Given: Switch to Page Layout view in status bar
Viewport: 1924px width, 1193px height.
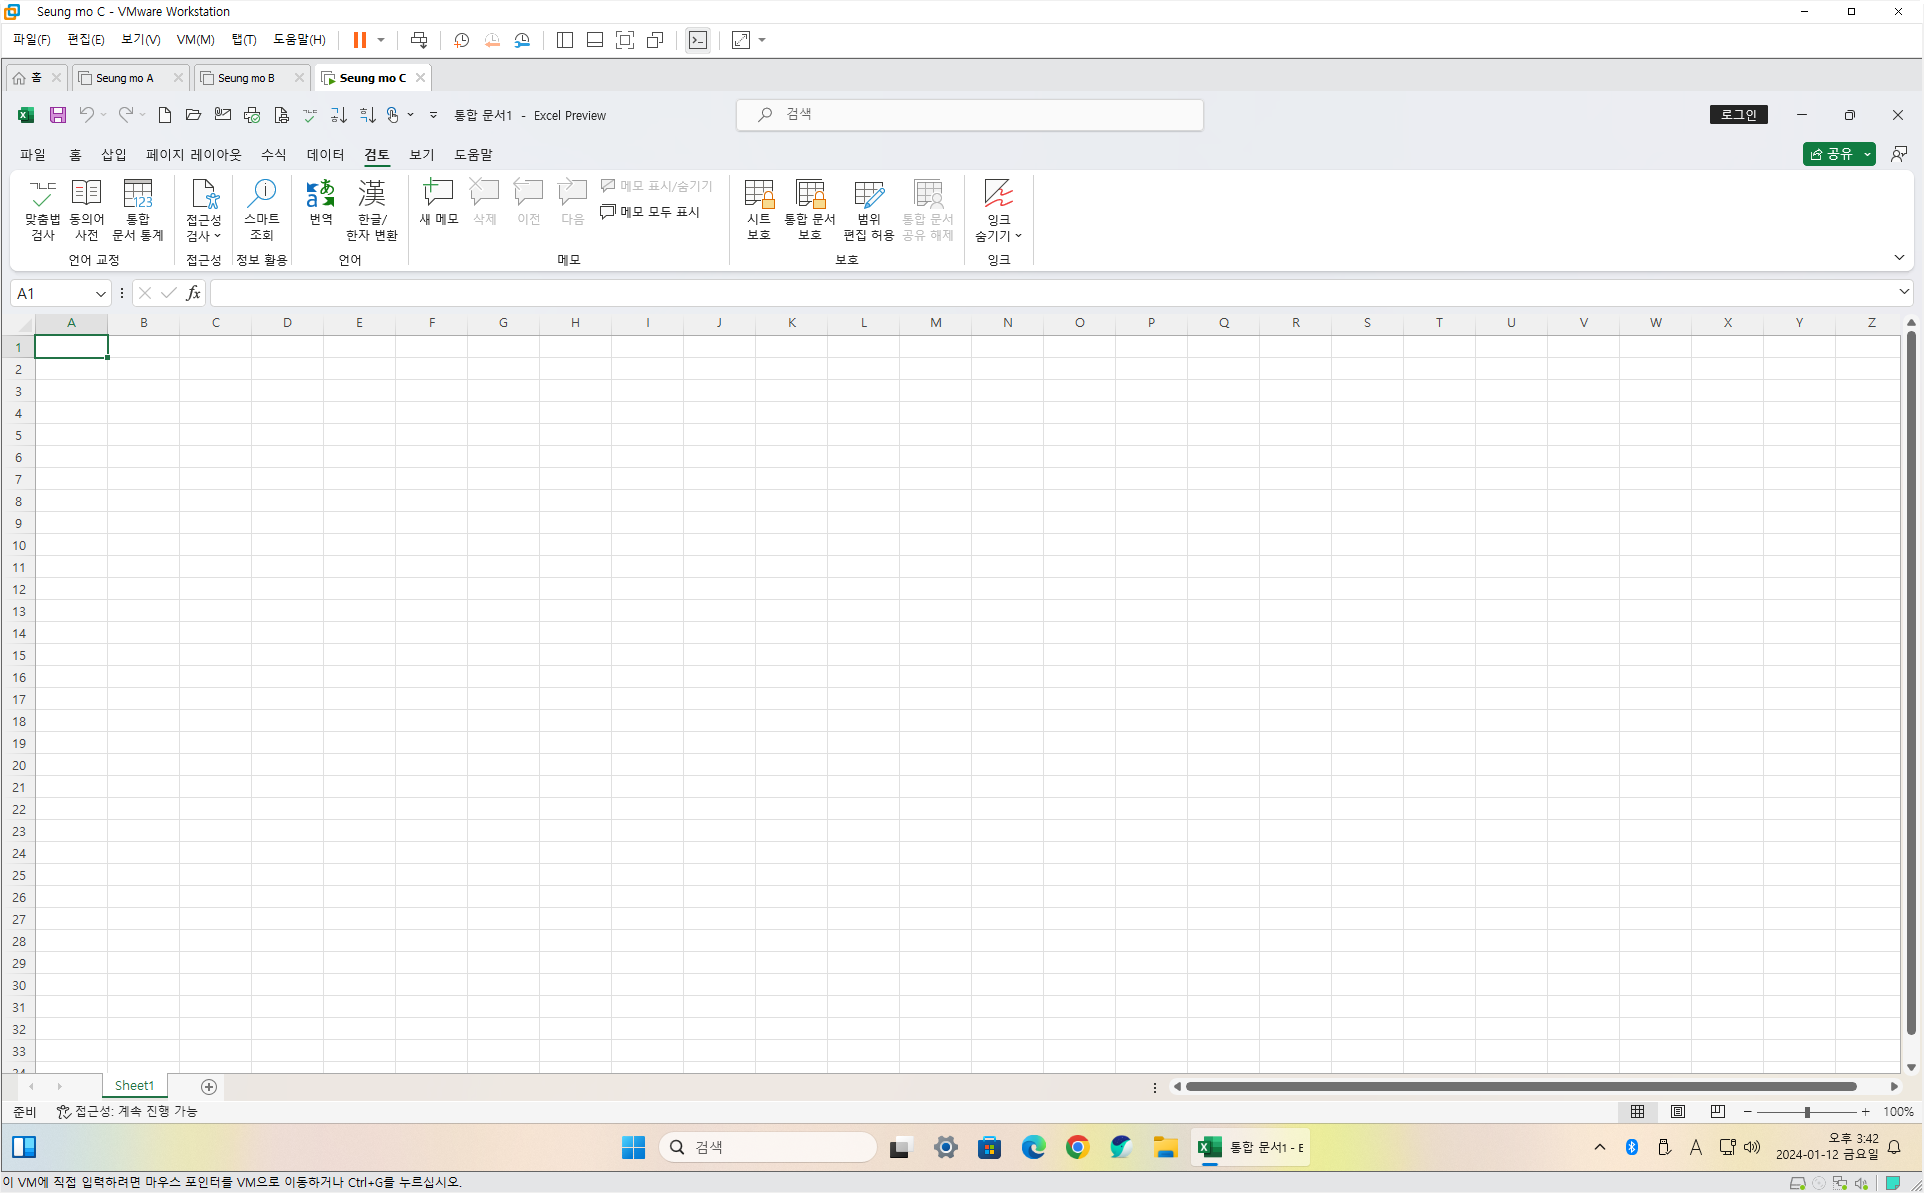Looking at the screenshot, I should [x=1678, y=1112].
